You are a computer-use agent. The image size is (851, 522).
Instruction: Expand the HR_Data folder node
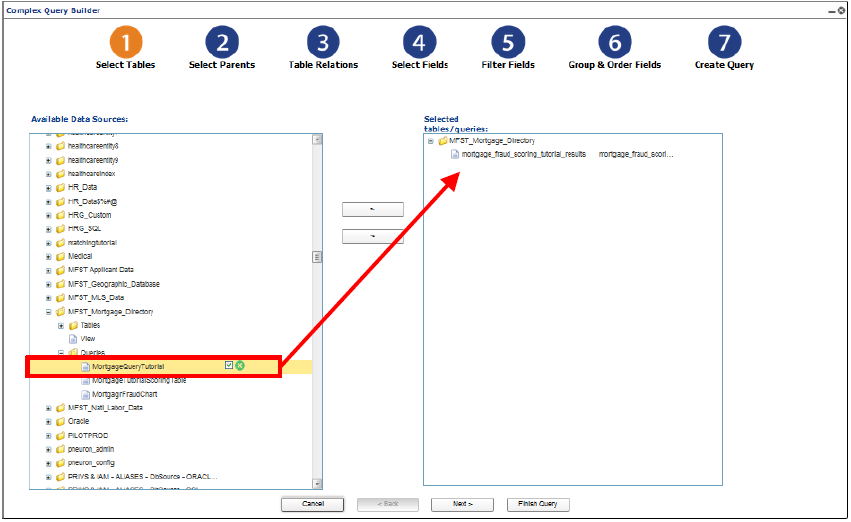tap(48, 188)
